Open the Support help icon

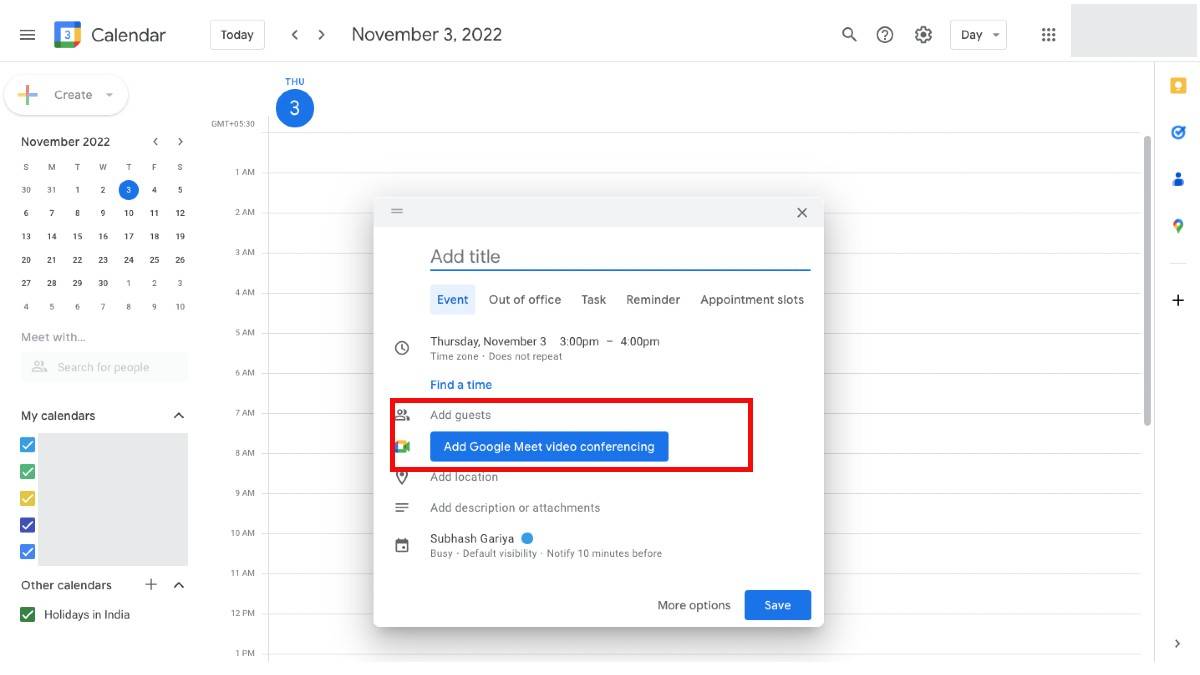tap(885, 35)
